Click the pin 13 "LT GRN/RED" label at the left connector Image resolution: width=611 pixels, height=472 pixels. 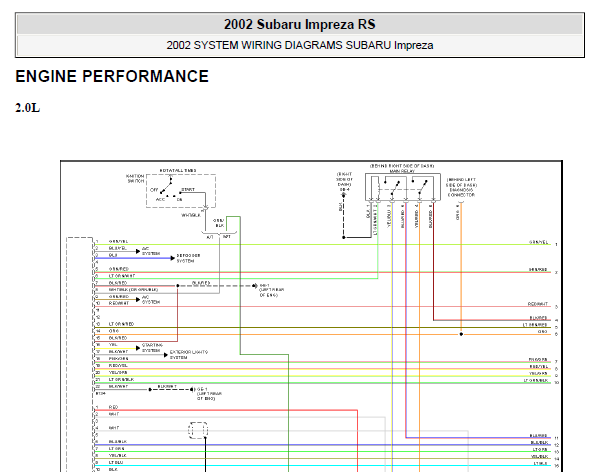pos(121,324)
